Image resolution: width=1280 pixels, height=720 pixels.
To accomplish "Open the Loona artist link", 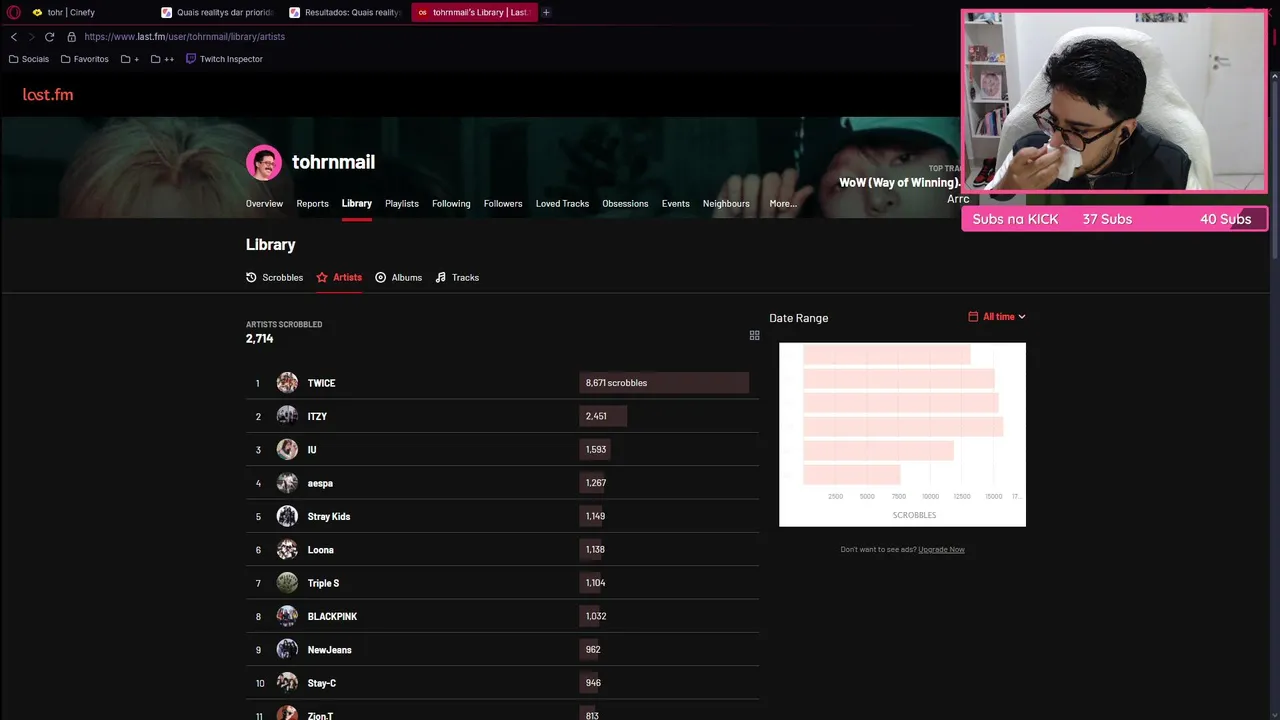I will [x=320, y=550].
